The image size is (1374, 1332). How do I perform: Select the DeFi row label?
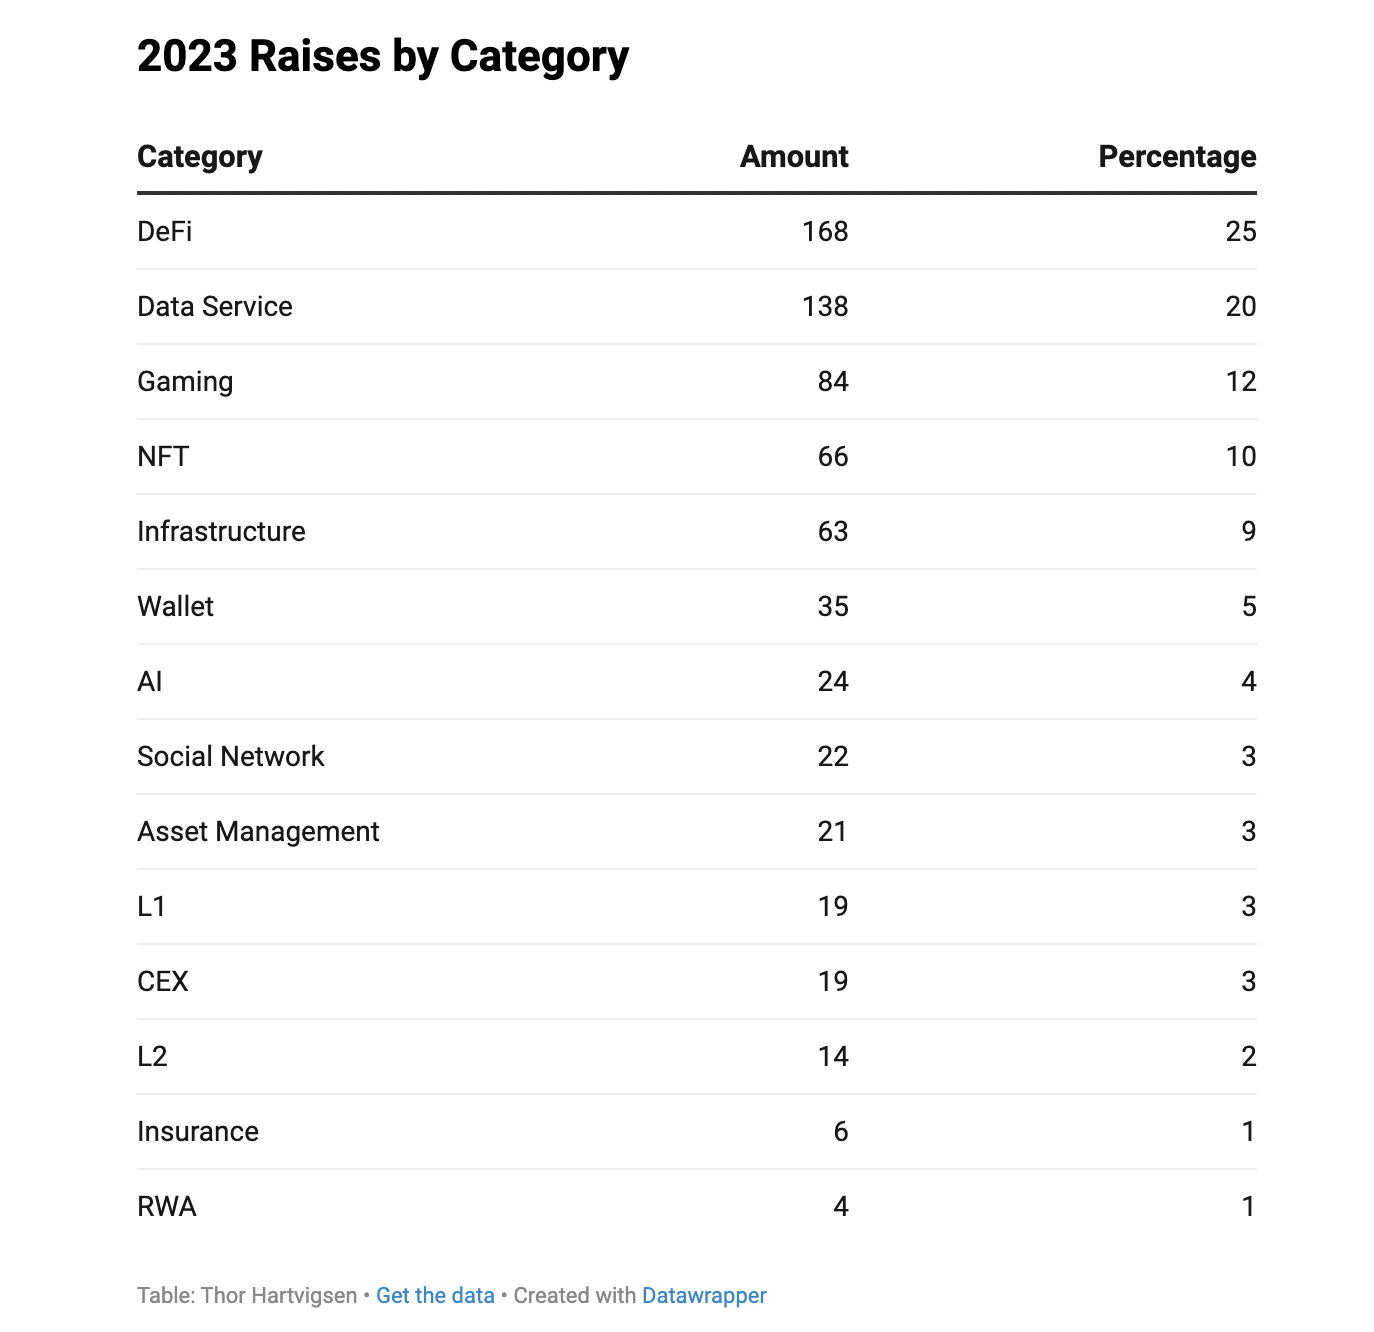165,232
